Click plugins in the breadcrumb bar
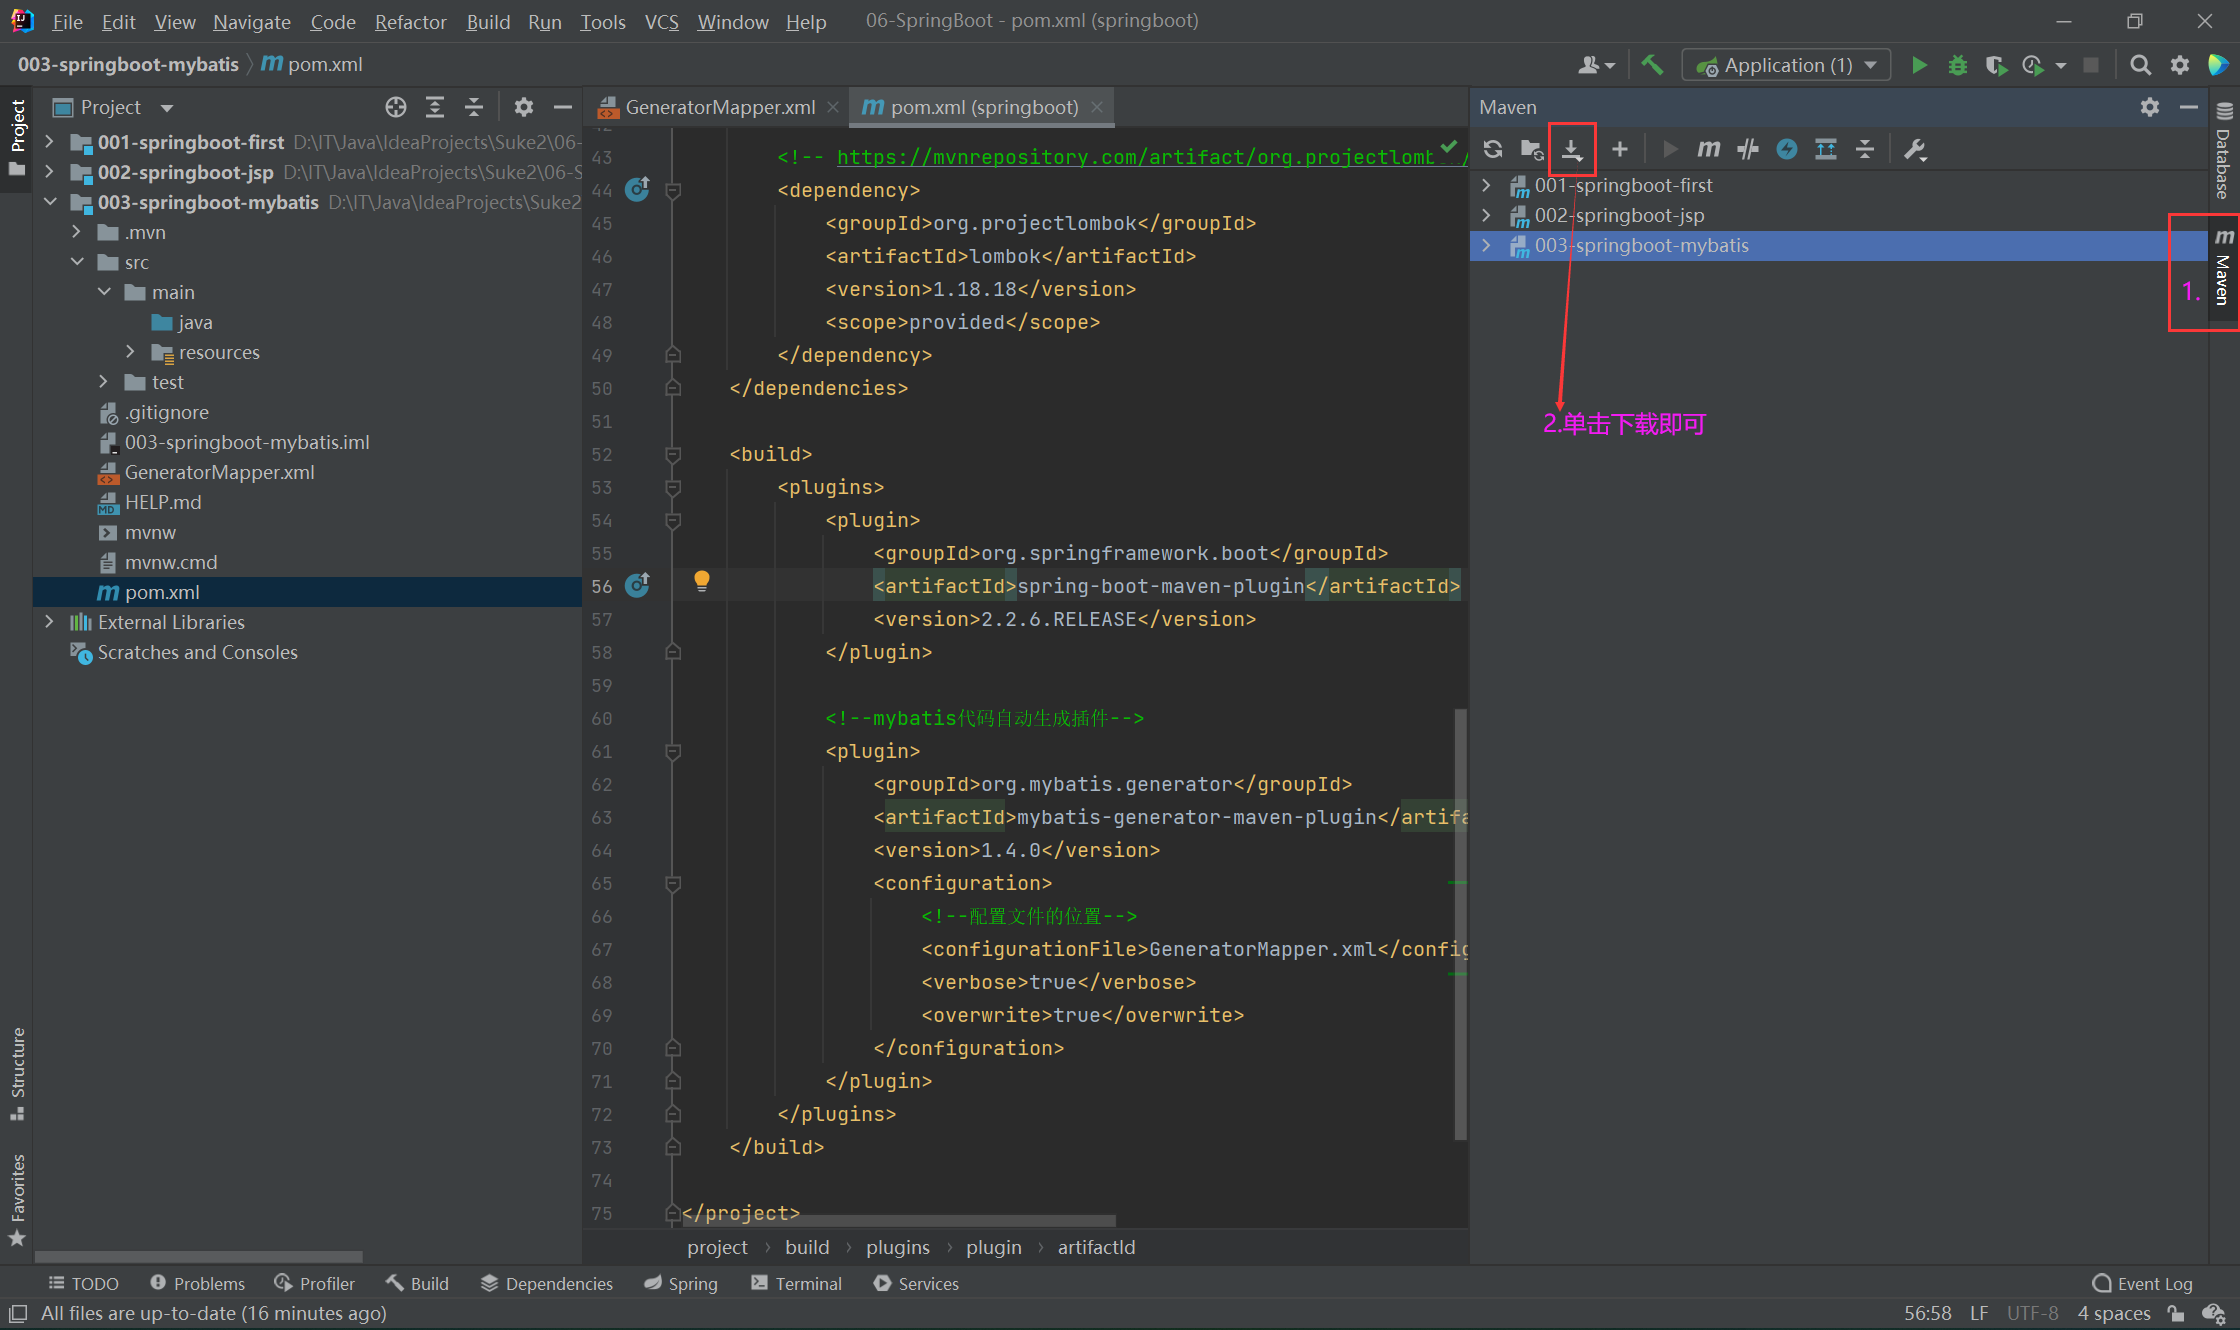The image size is (2240, 1330). pos(897,1247)
